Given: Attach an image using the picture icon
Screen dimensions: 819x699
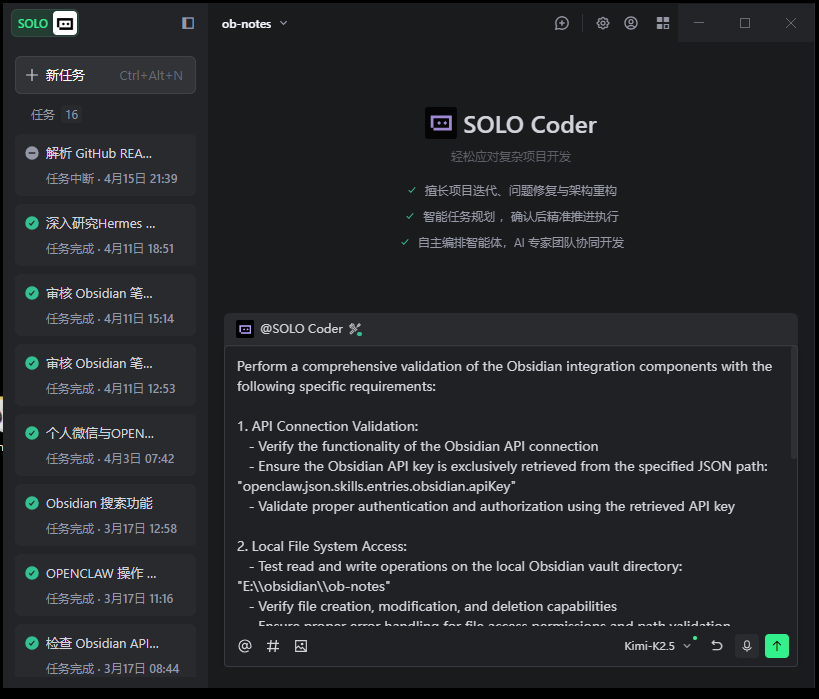Looking at the screenshot, I should 301,646.
